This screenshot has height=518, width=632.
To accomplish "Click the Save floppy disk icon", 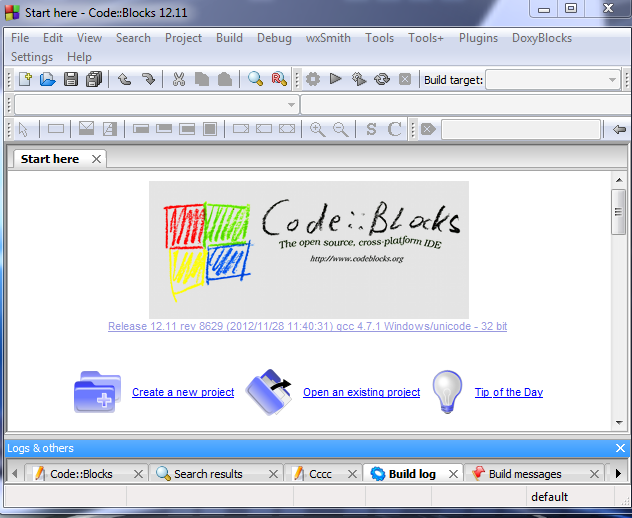I will click(x=71, y=79).
